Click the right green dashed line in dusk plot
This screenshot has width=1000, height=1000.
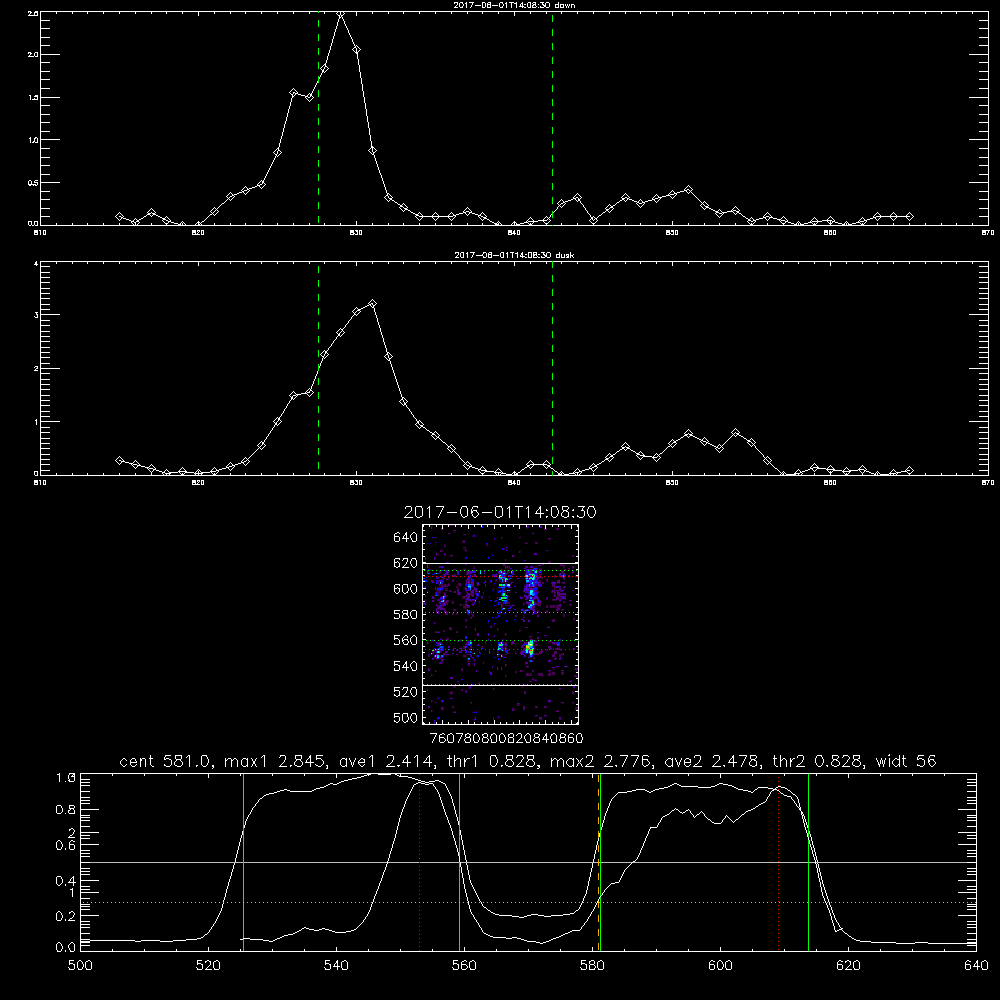click(552, 368)
